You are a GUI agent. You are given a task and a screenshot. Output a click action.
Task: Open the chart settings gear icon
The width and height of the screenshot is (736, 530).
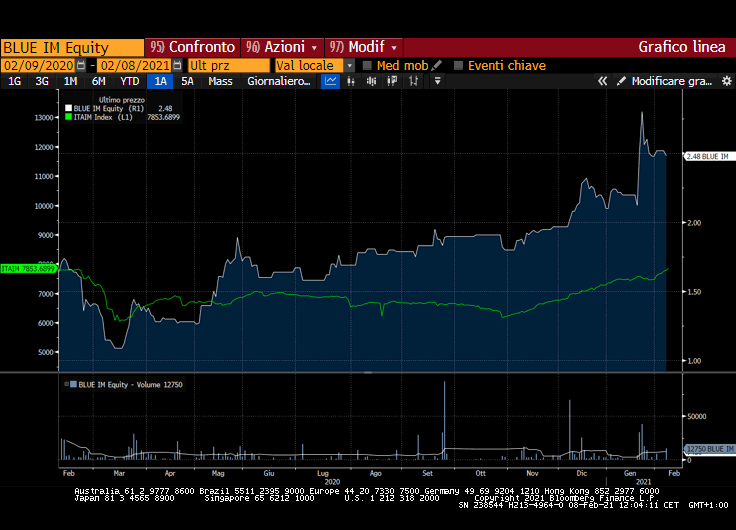tap(726, 81)
